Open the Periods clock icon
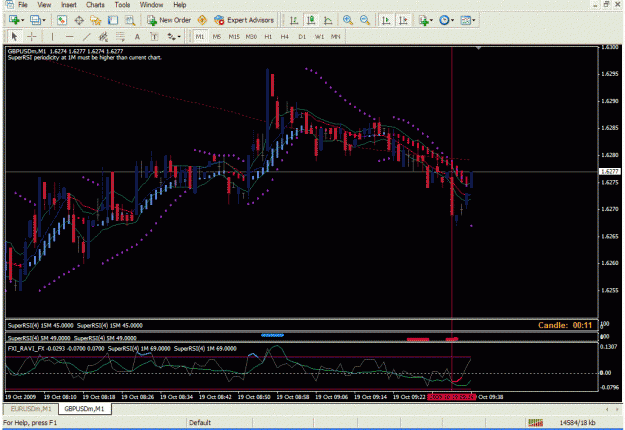The height and width of the screenshot is (430, 625). tap(444, 20)
